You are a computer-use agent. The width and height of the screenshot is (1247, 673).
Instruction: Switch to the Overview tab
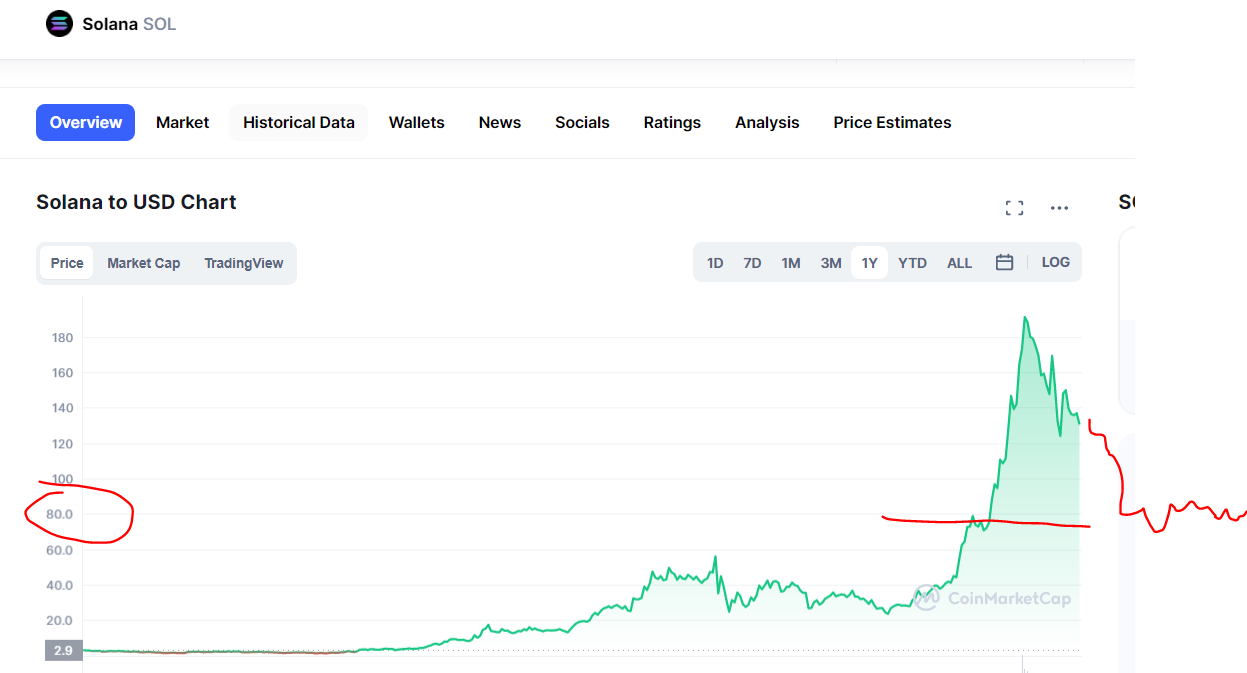tap(86, 122)
